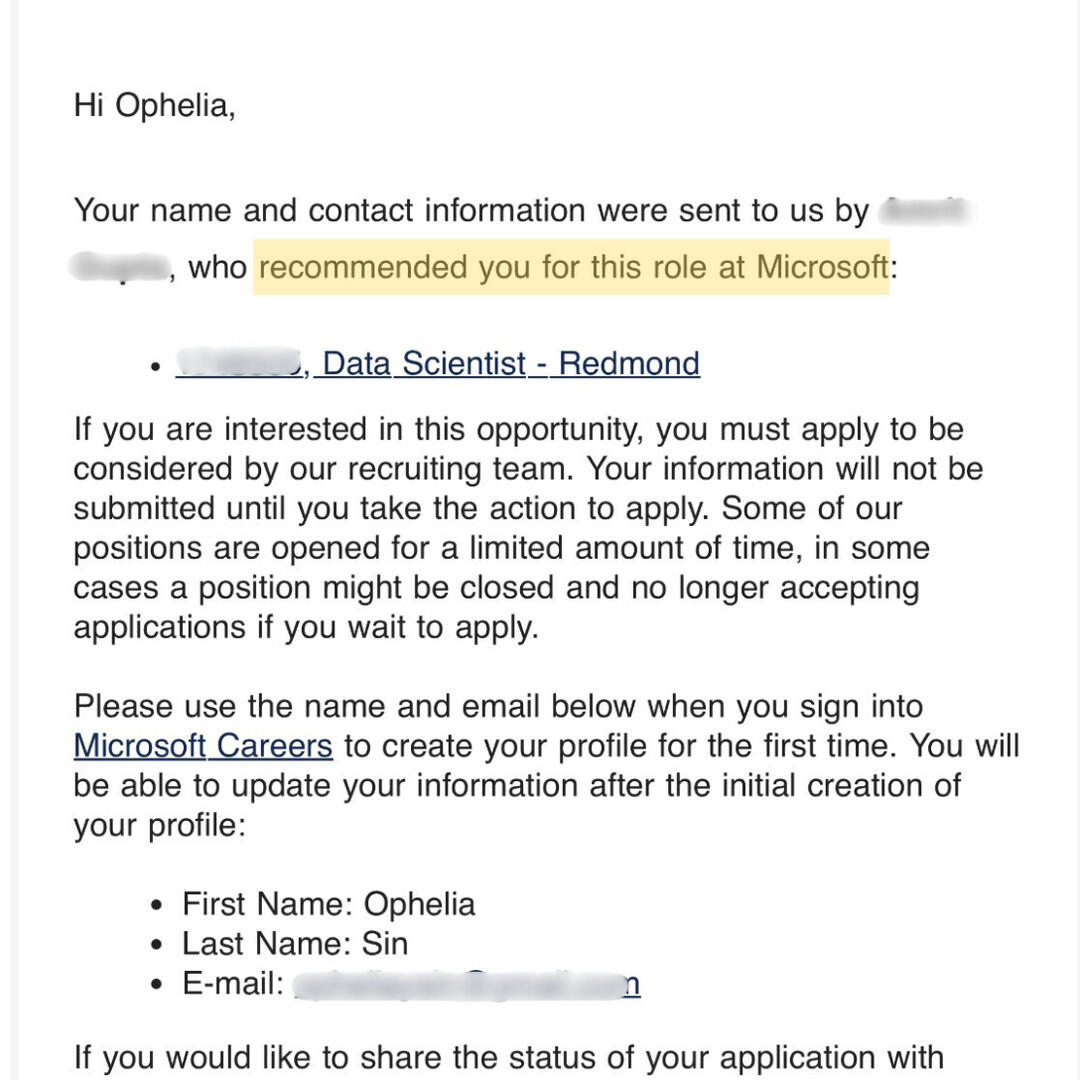This screenshot has height=1080, width=1080.
Task: Click the "Hi Ophelia," greeting
Action: [x=155, y=105]
